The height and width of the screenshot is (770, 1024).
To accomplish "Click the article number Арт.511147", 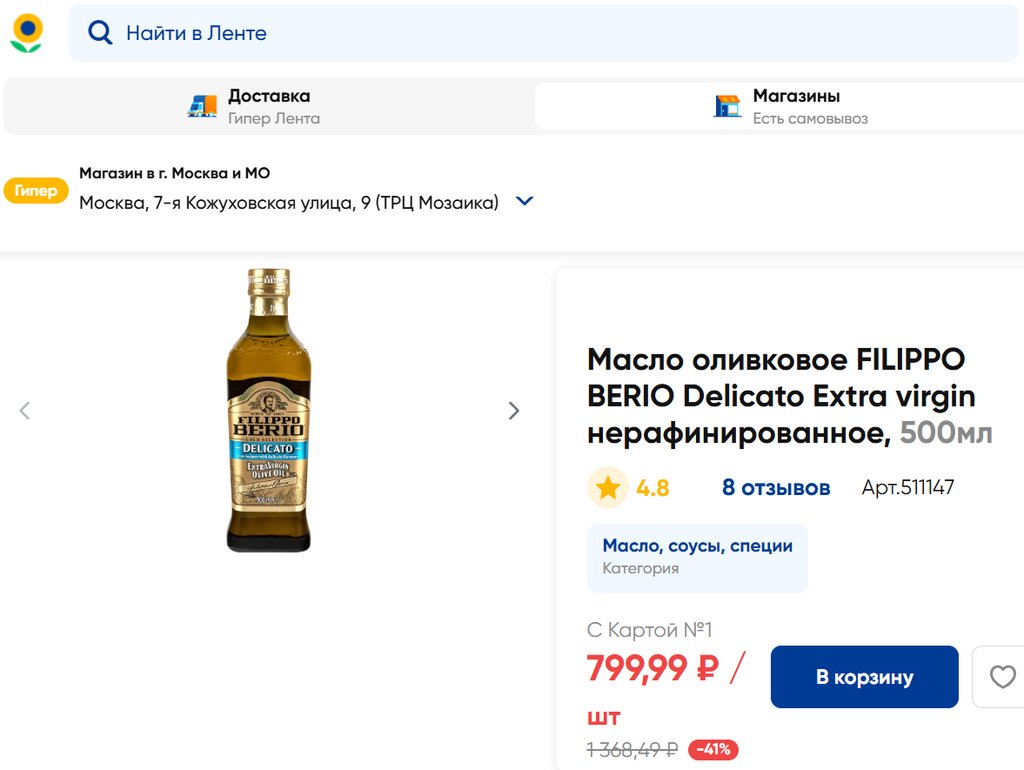I will click(908, 488).
